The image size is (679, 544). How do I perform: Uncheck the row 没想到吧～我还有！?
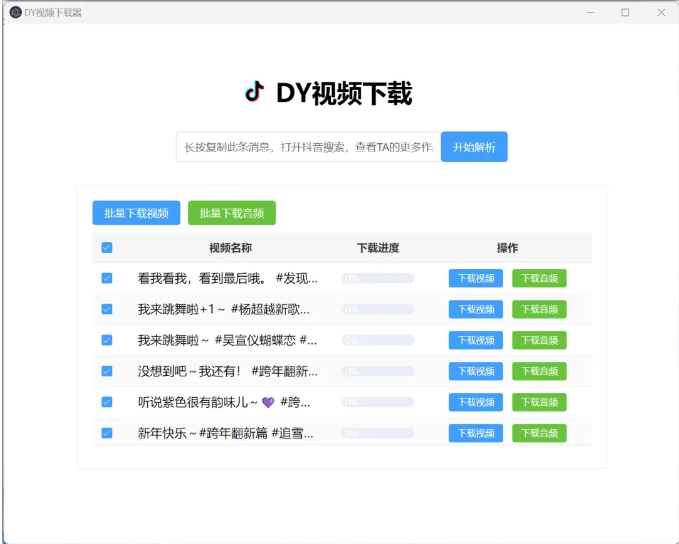pyautogui.click(x=107, y=371)
